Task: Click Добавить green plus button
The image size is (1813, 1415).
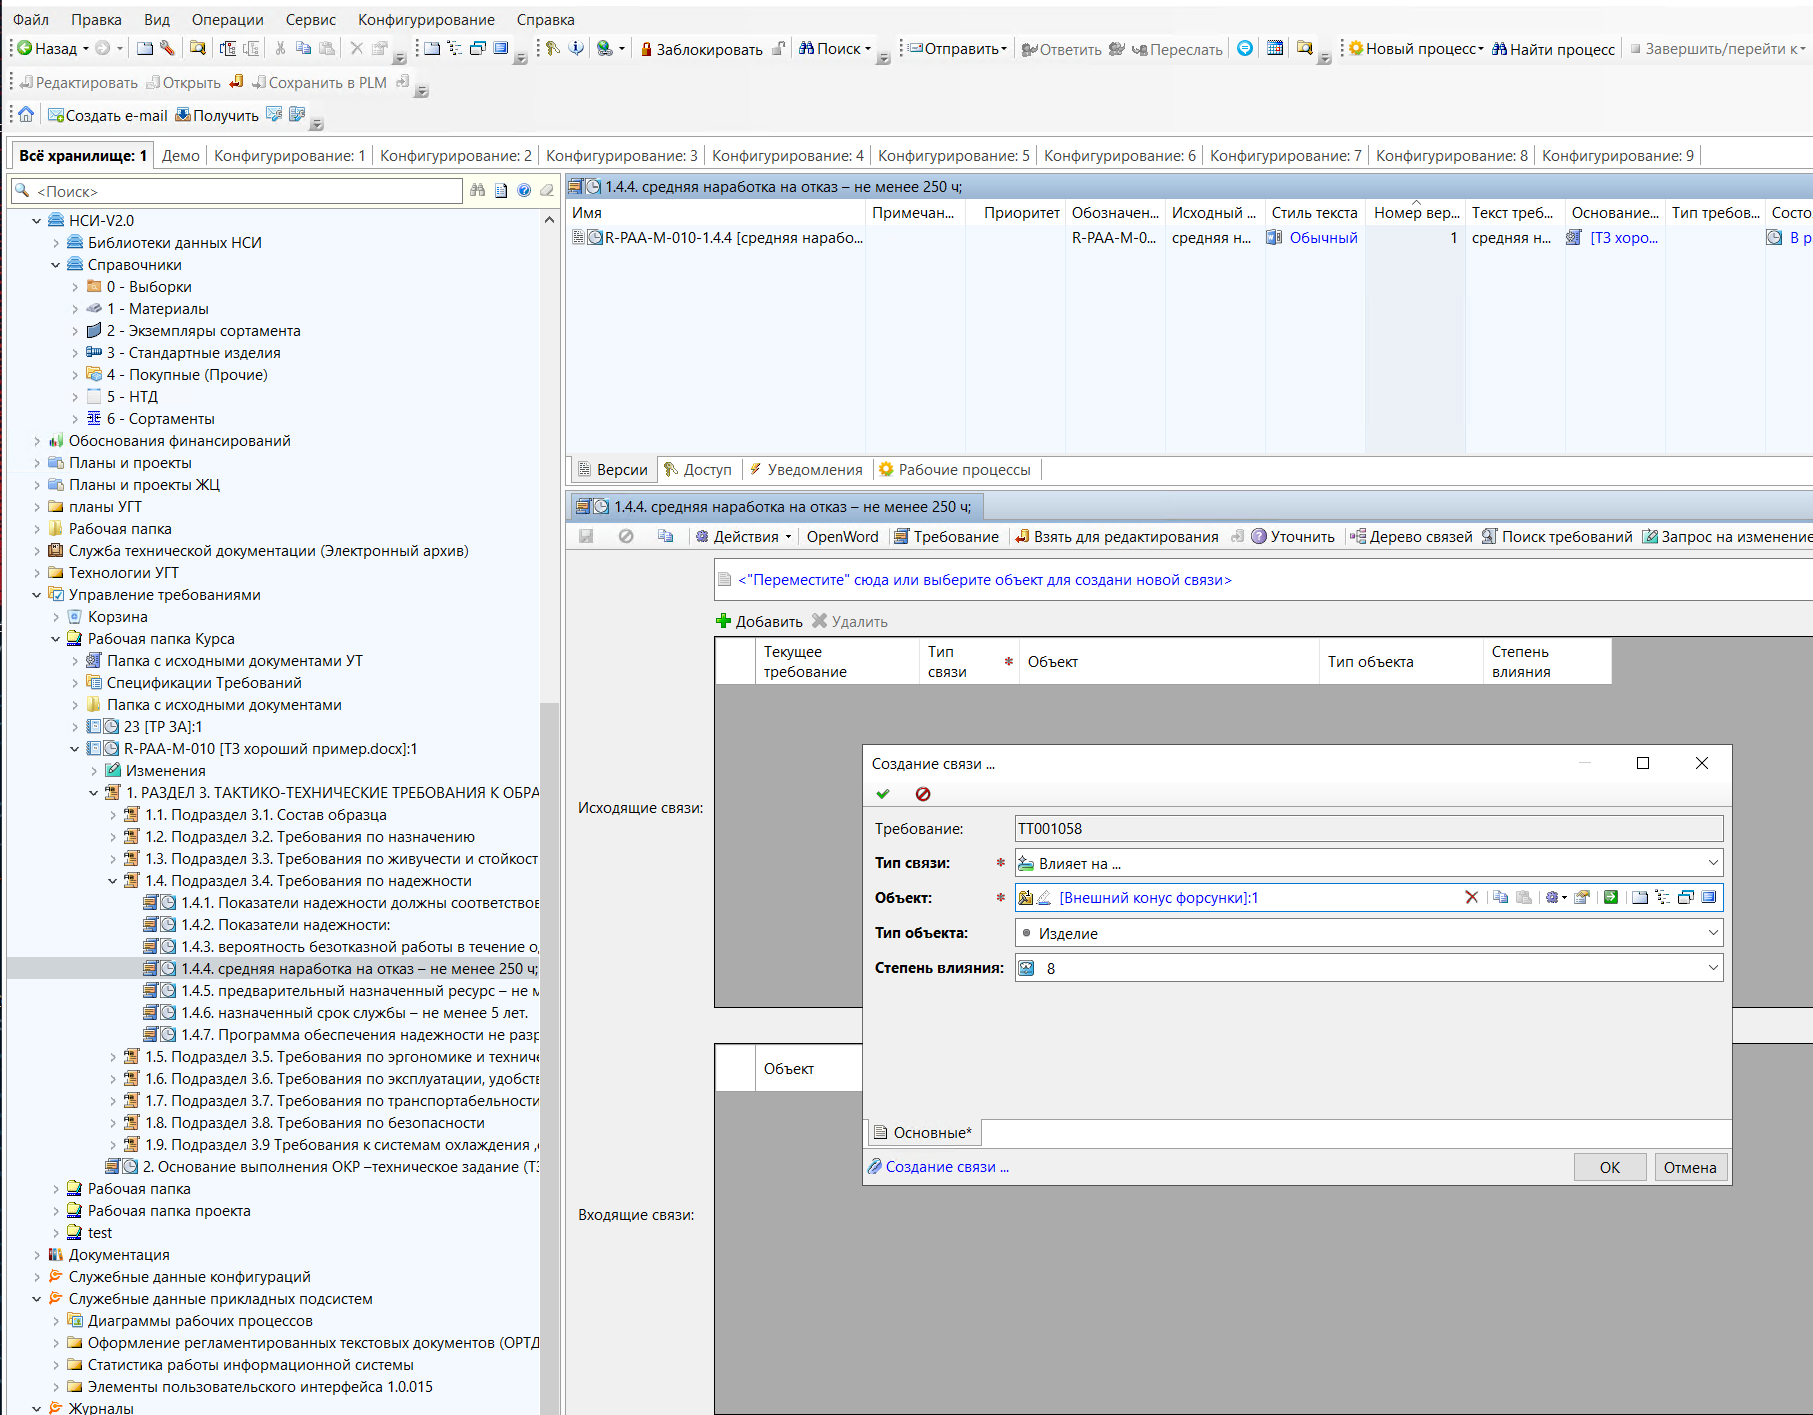Action: (759, 622)
